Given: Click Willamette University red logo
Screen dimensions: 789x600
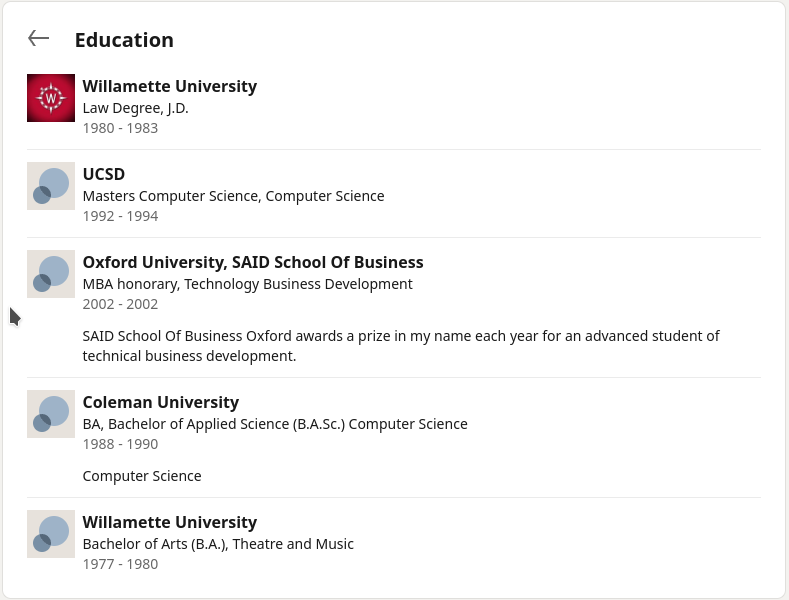Looking at the screenshot, I should pyautogui.click(x=51, y=98).
